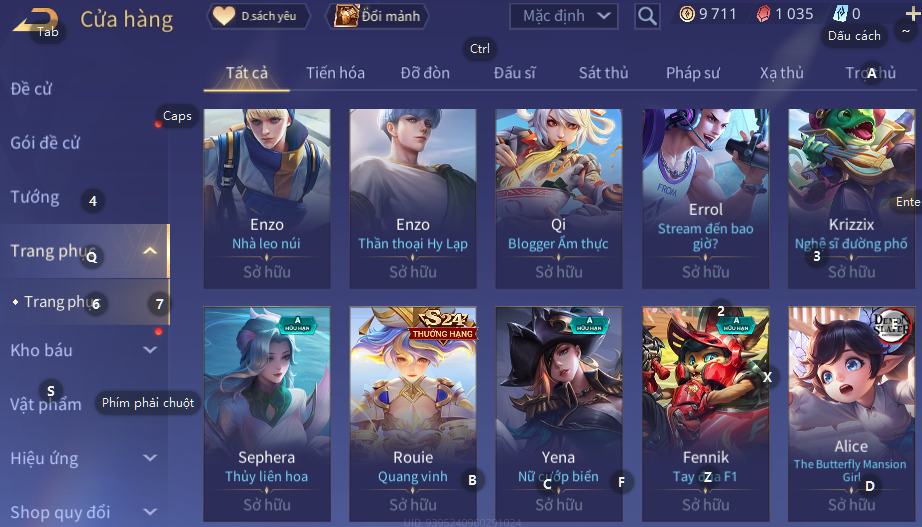922x527 pixels.
Task: Open Qi Blogger Ẩm thực skin card
Action: click(559, 199)
